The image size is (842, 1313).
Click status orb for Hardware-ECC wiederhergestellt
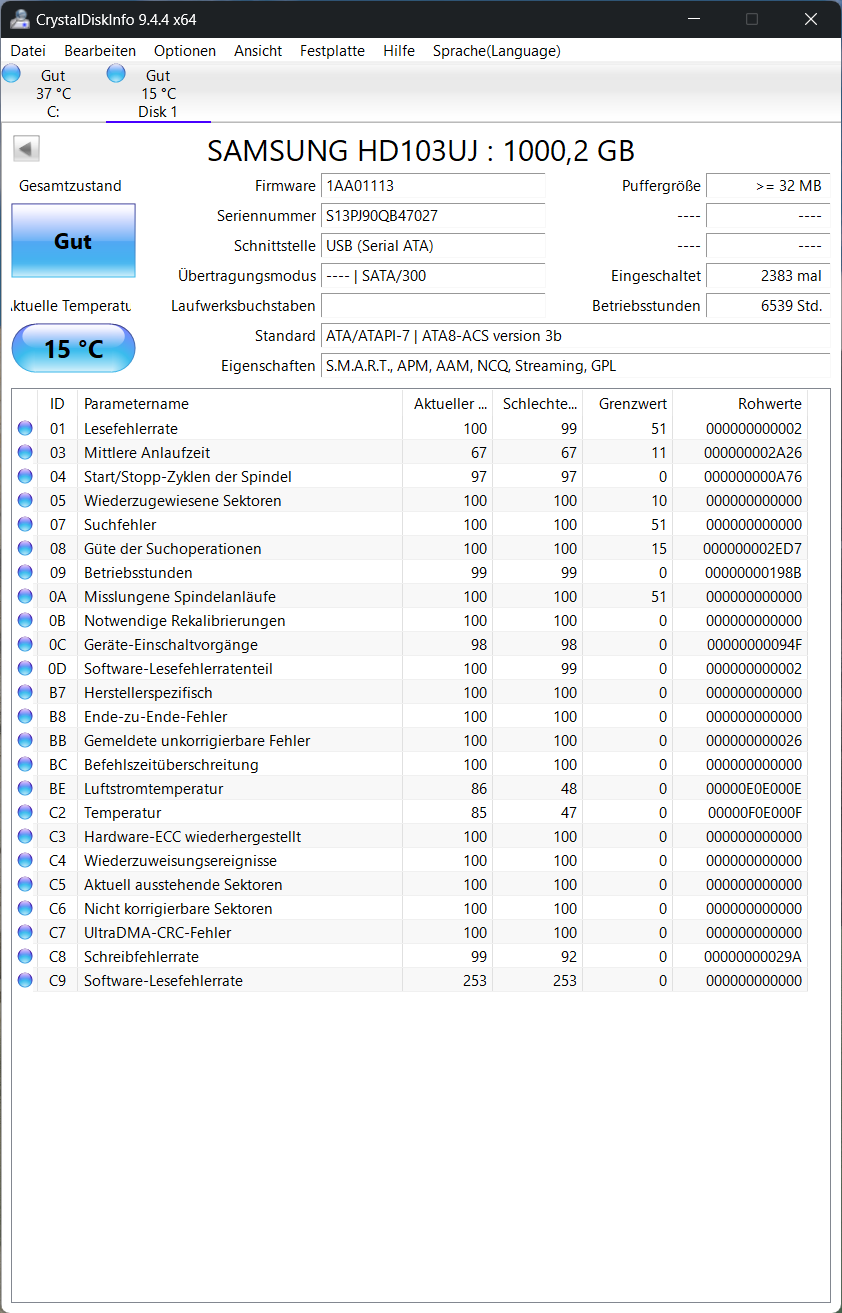[25, 836]
